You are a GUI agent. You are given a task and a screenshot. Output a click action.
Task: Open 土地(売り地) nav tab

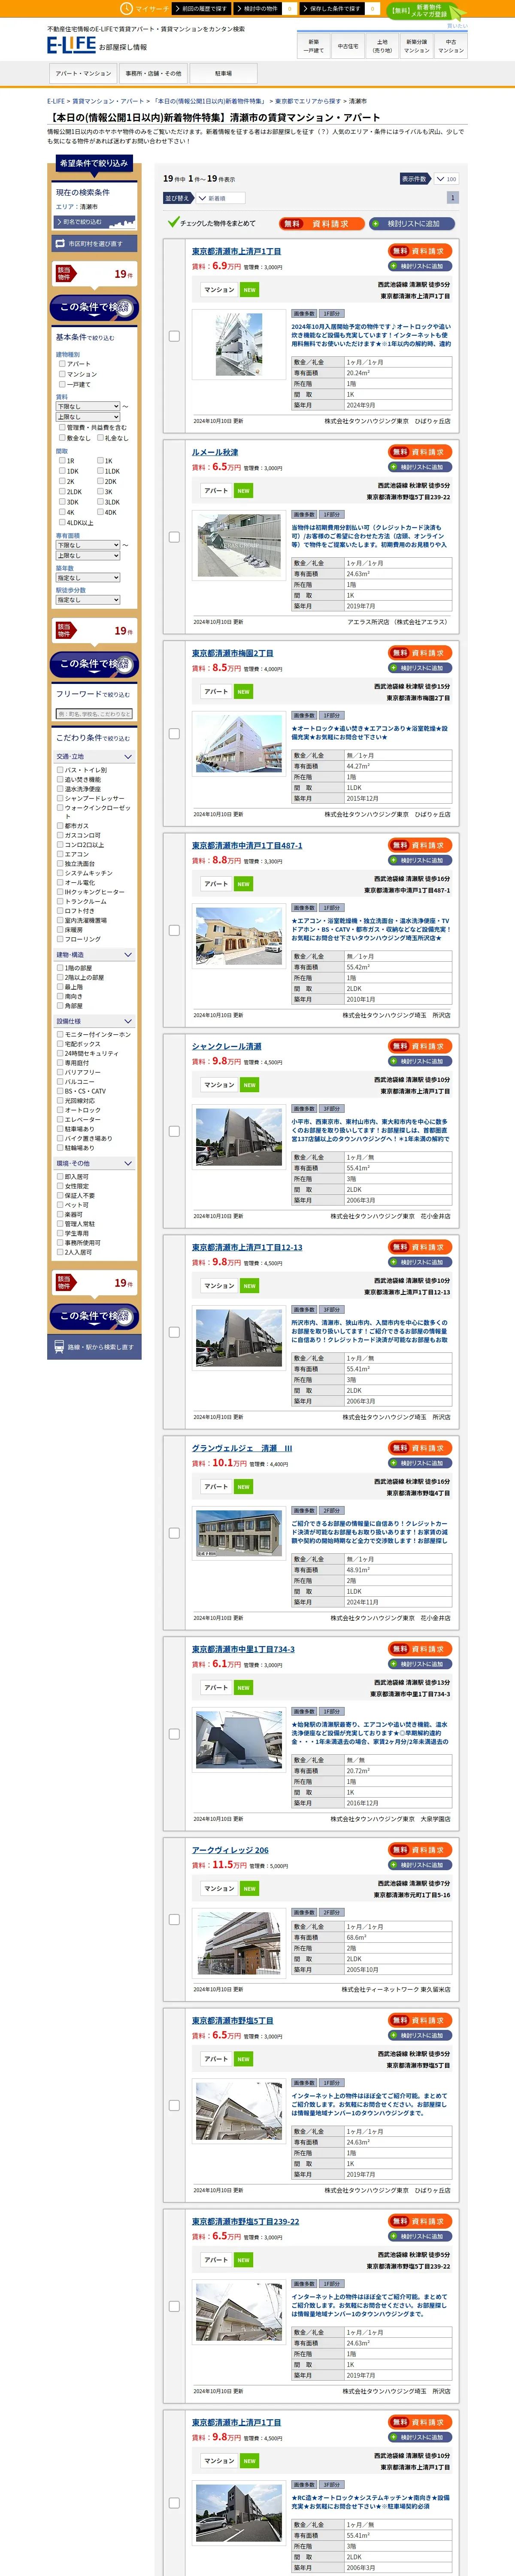pos(382,46)
